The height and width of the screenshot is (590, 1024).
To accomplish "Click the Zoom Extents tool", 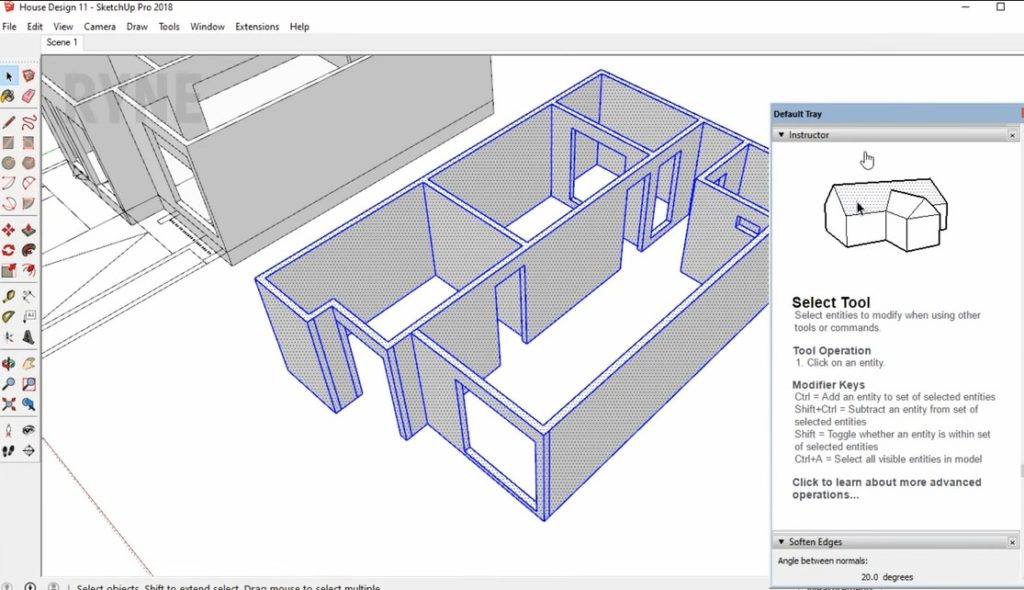I will [8, 404].
